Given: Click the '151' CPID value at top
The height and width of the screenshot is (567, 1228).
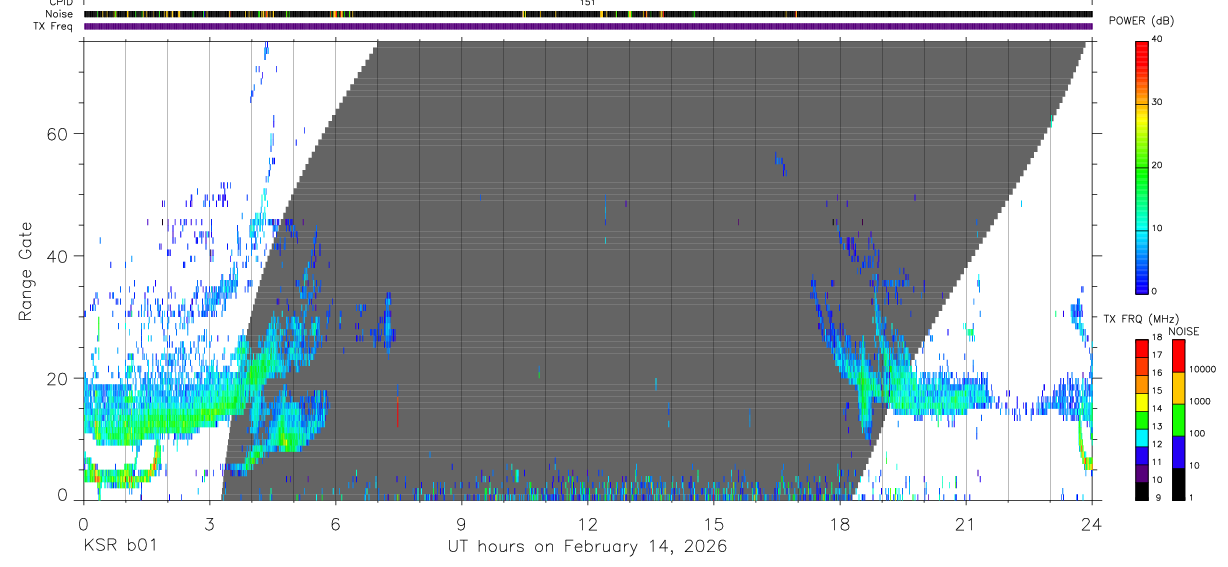Looking at the screenshot, I should pos(588,3).
